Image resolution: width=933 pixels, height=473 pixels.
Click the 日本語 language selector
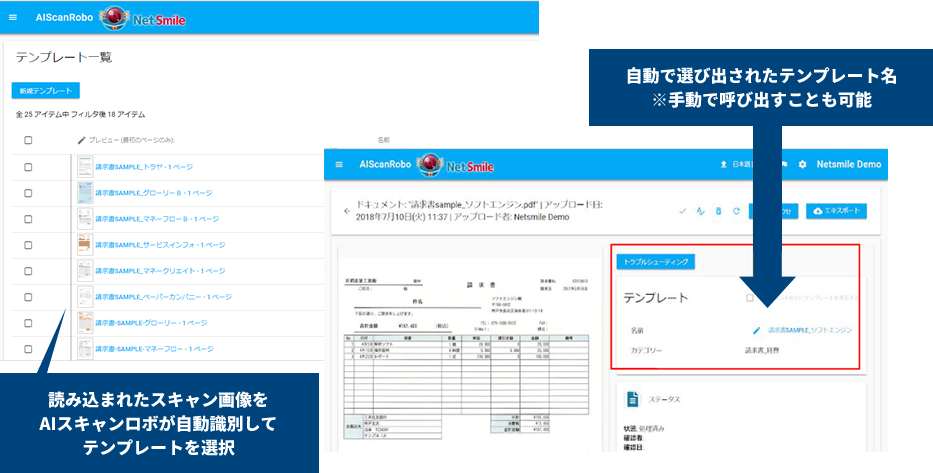[741, 164]
